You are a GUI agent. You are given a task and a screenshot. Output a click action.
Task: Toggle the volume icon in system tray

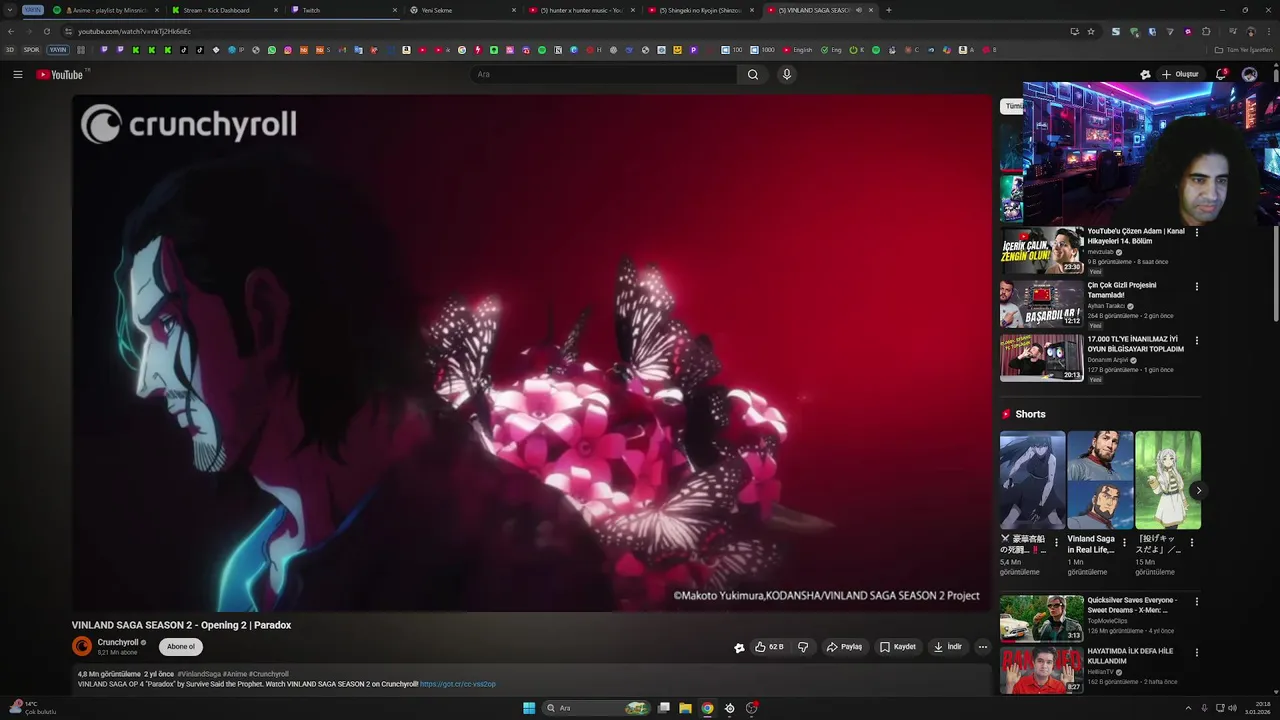(1232, 708)
